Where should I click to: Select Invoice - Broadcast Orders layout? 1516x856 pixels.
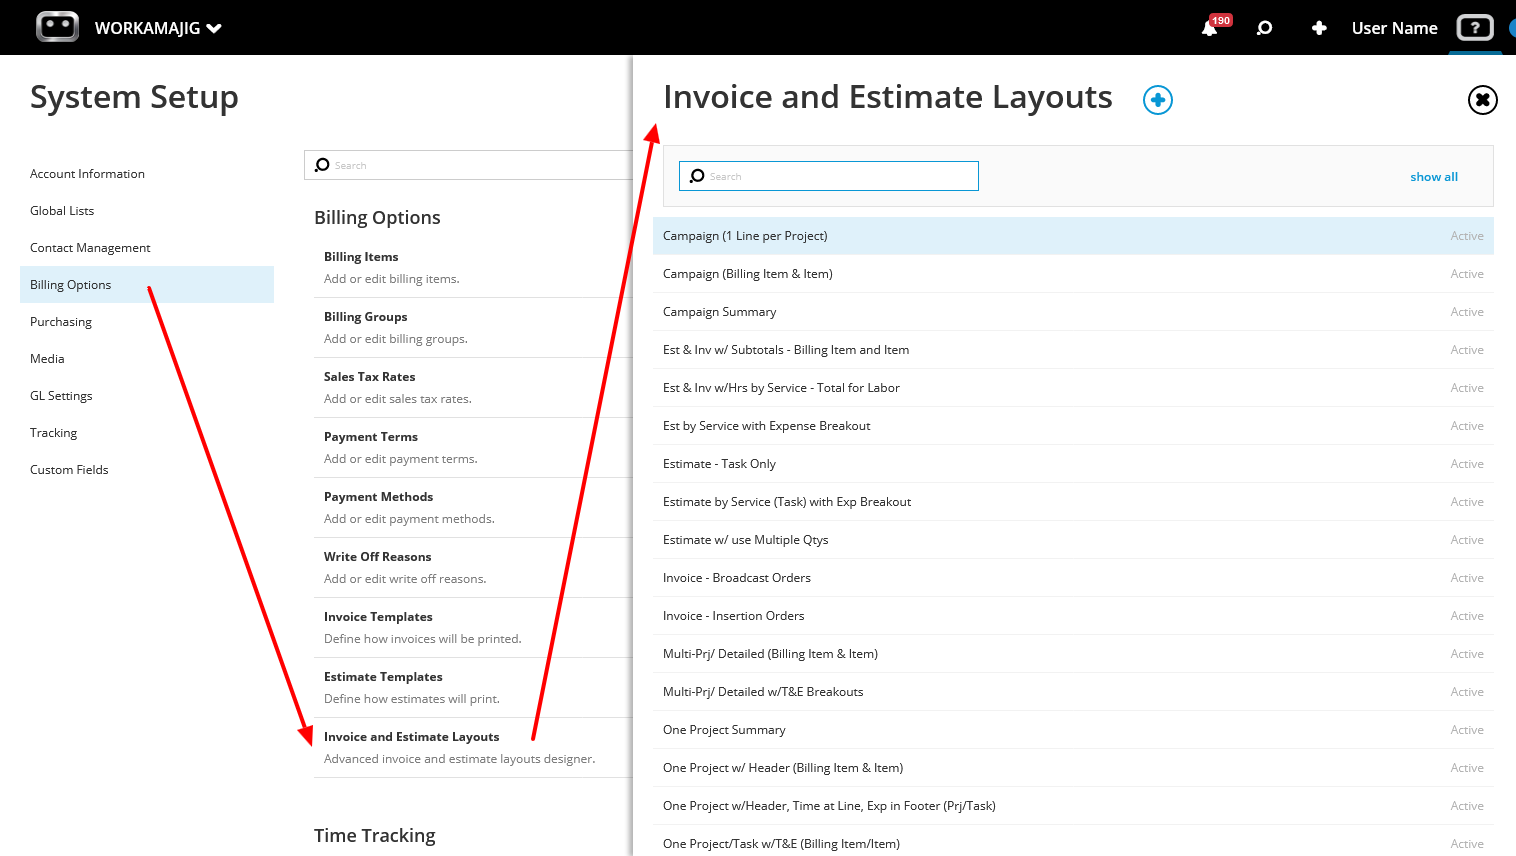(1073, 578)
